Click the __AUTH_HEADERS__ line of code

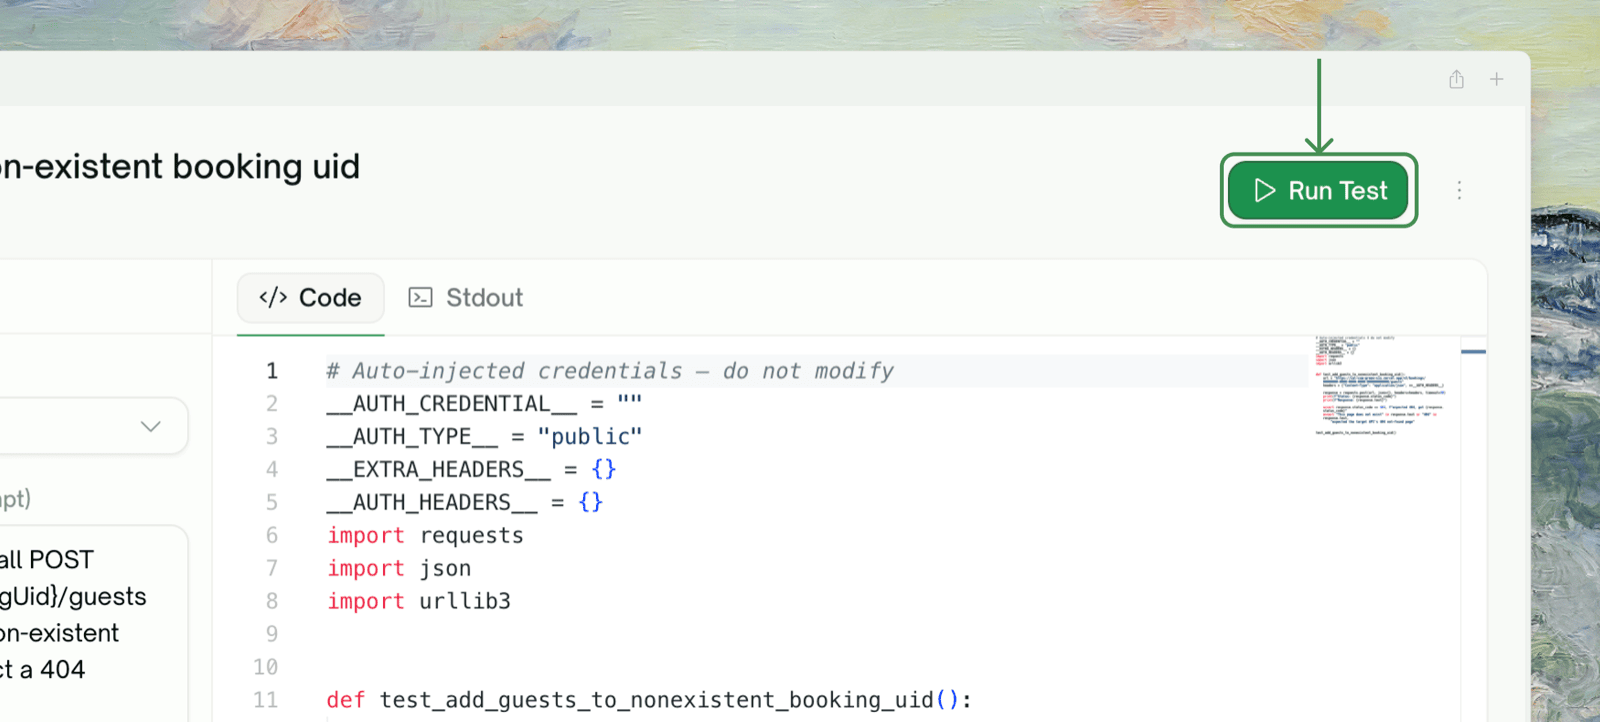464,503
